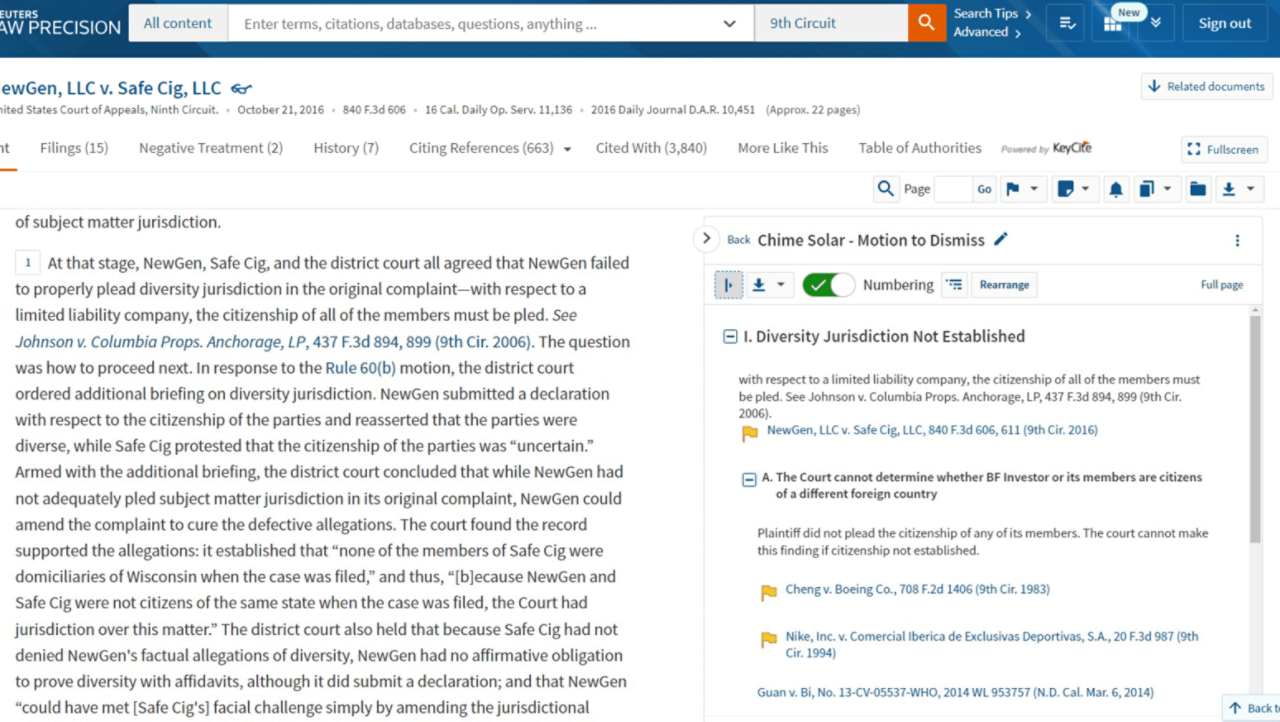The width and height of the screenshot is (1280, 722).
Task: Expand the Citing References tab dropdown arrow
Action: pos(567,149)
